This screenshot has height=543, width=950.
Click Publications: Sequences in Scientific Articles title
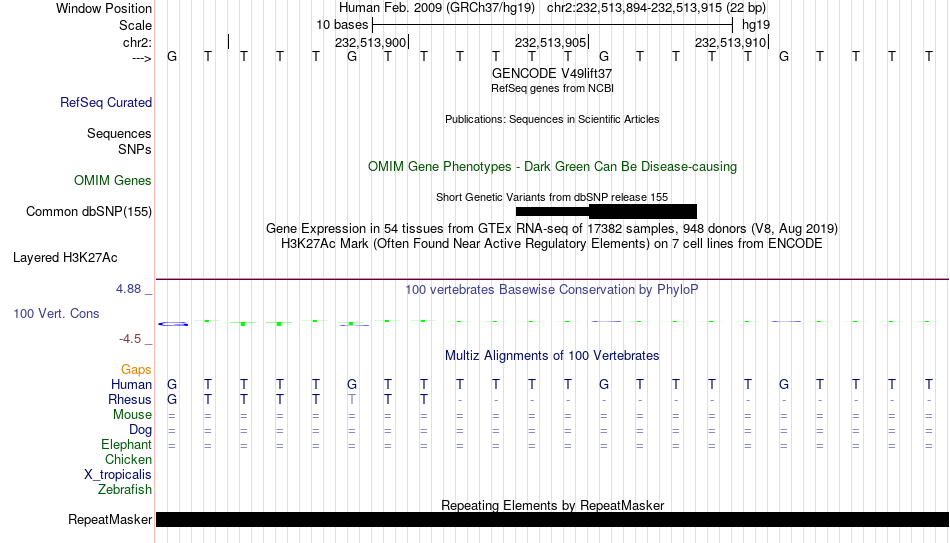pyautogui.click(x=552, y=119)
